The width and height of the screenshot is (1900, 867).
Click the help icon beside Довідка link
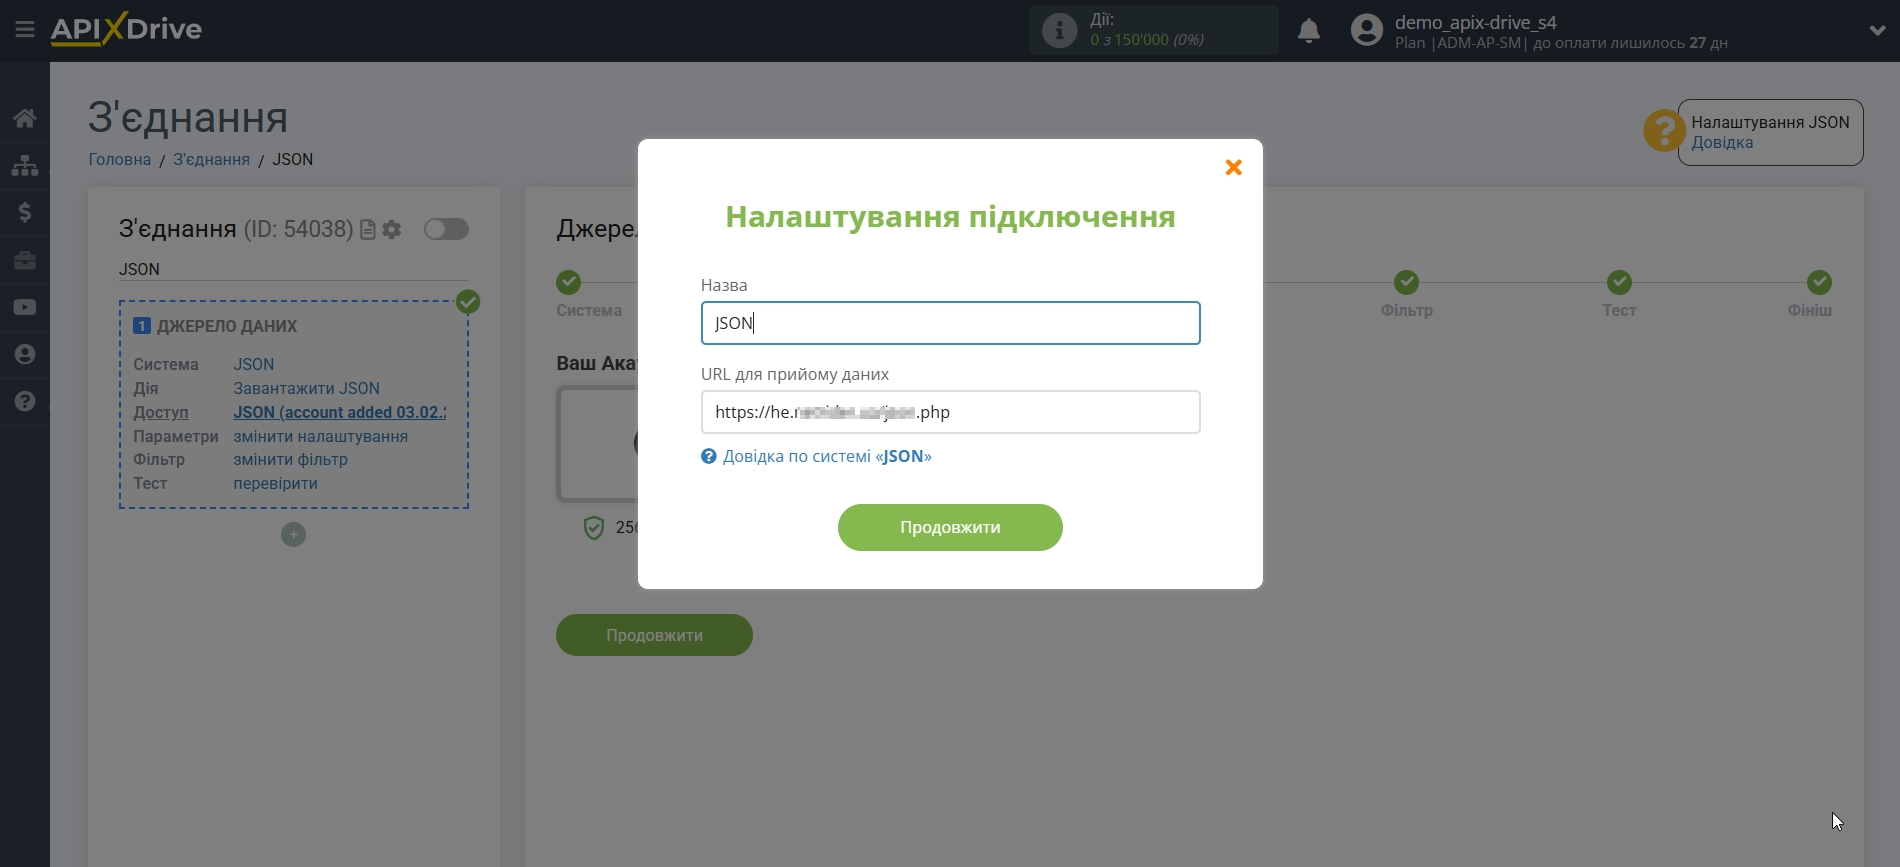(709, 456)
